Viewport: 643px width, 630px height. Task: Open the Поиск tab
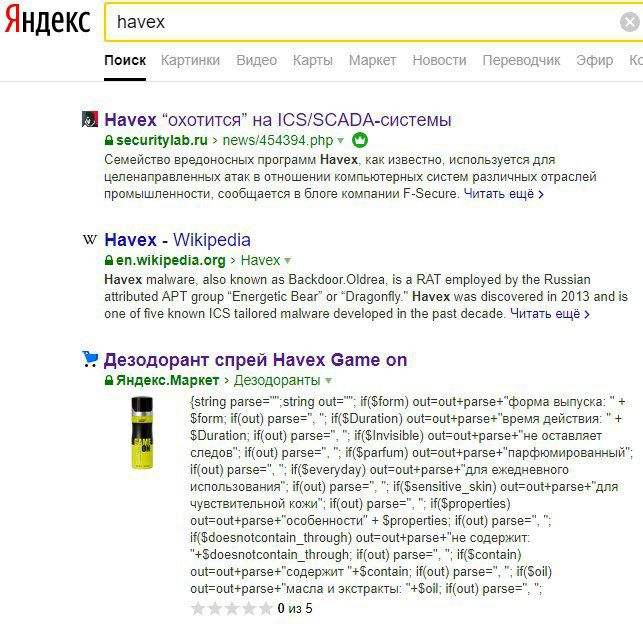click(x=125, y=60)
